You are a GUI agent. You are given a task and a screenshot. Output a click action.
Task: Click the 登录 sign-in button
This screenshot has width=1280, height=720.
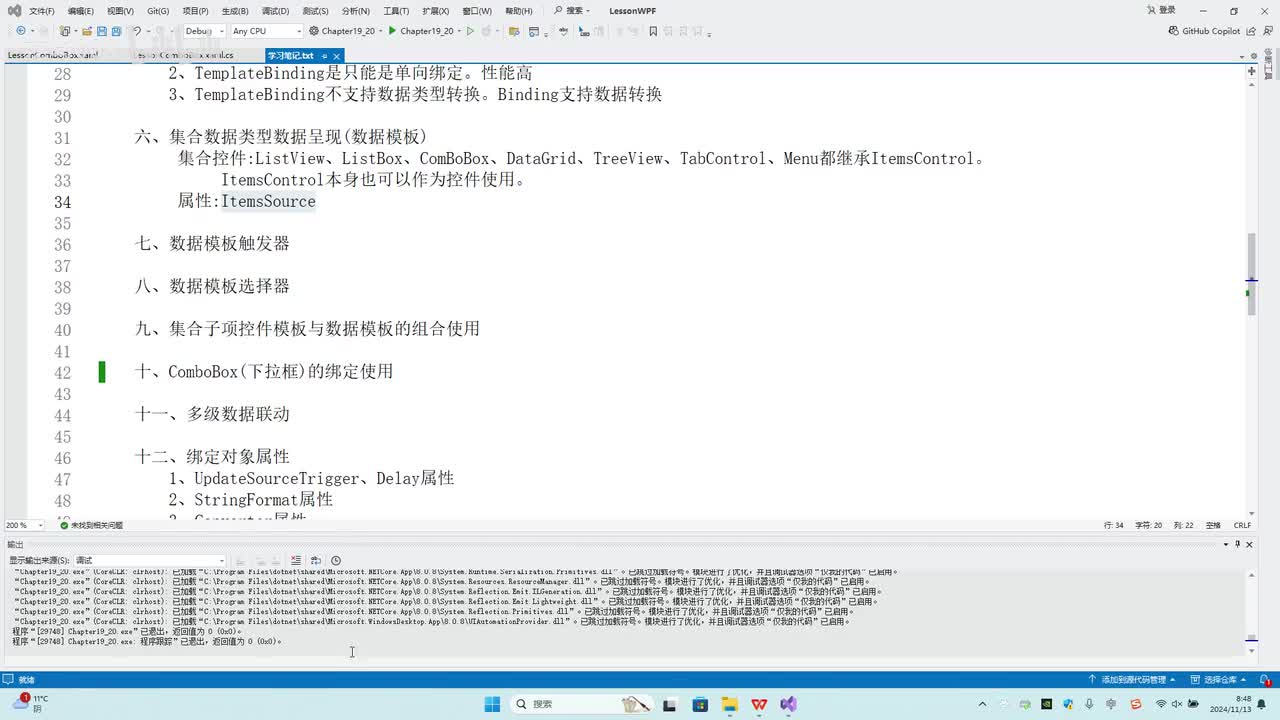pyautogui.click(x=1160, y=11)
